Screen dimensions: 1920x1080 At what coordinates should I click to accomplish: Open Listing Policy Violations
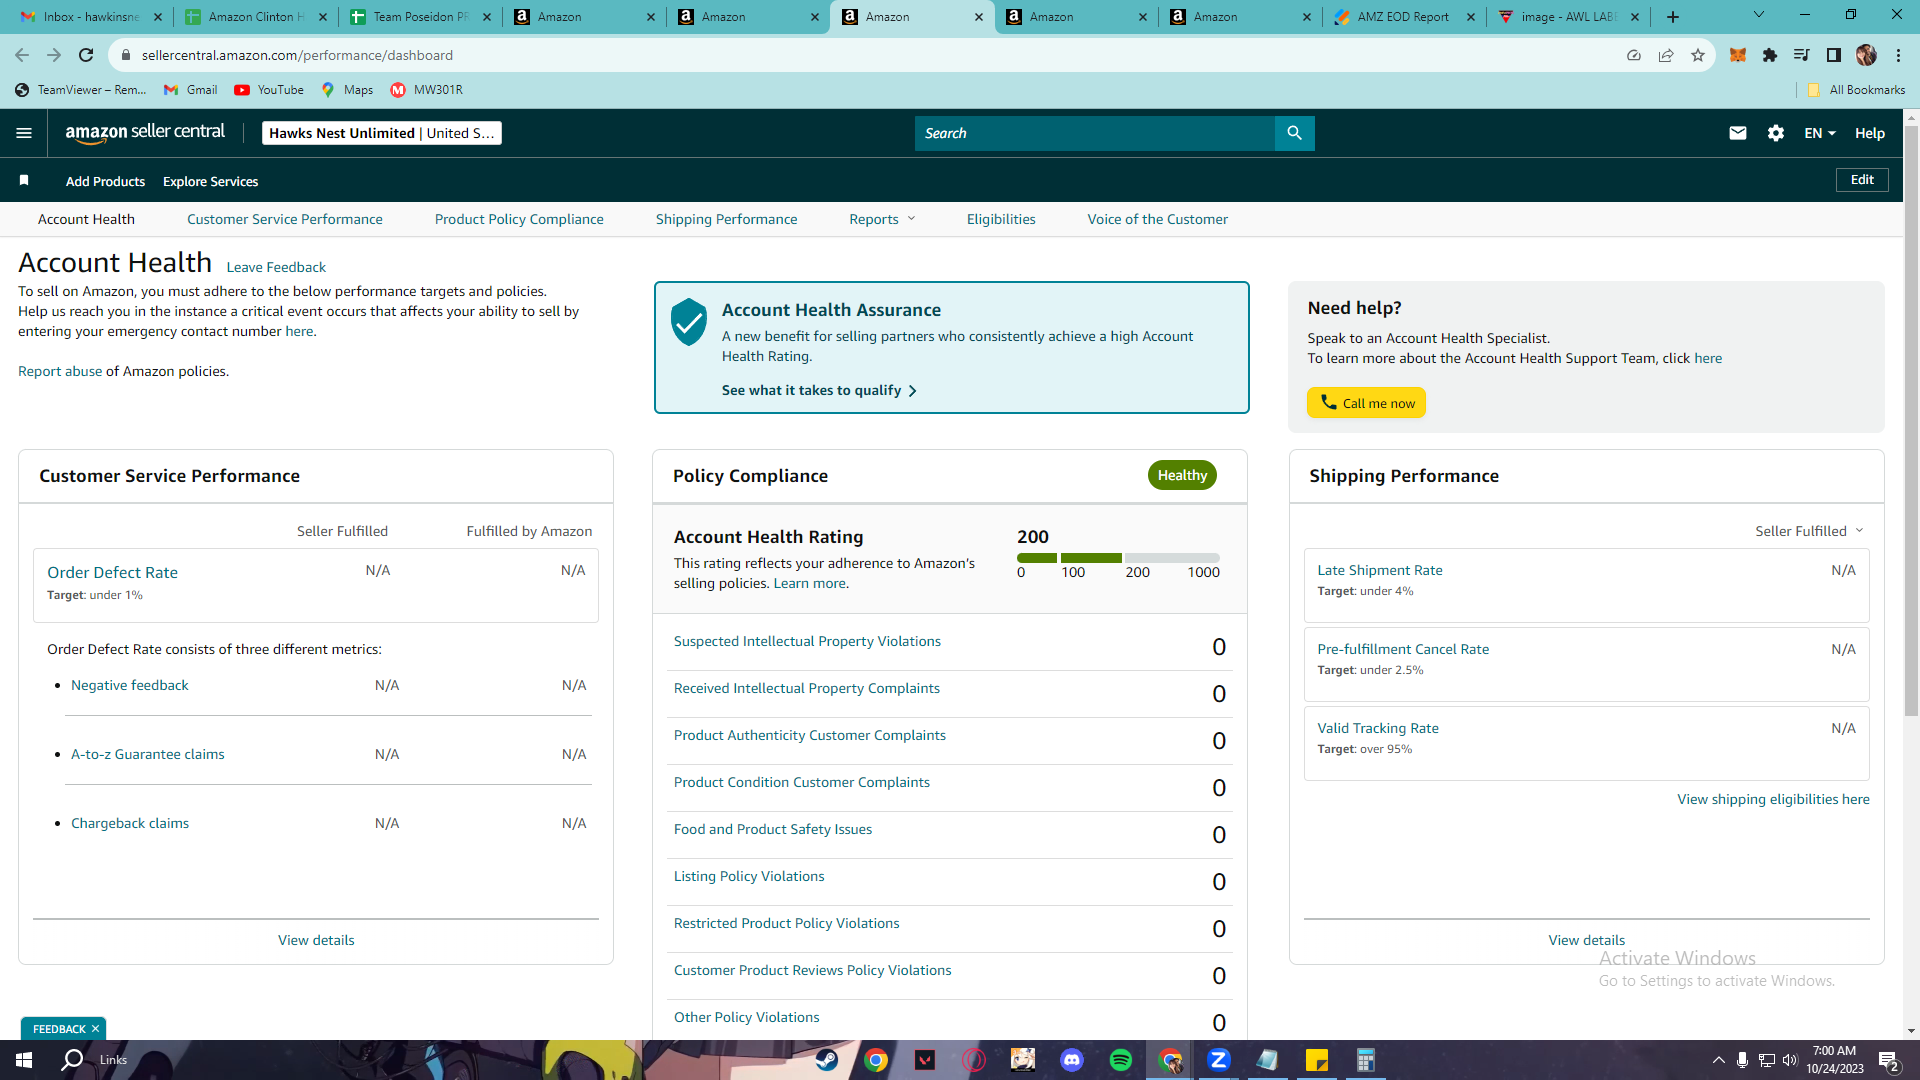[x=749, y=876]
